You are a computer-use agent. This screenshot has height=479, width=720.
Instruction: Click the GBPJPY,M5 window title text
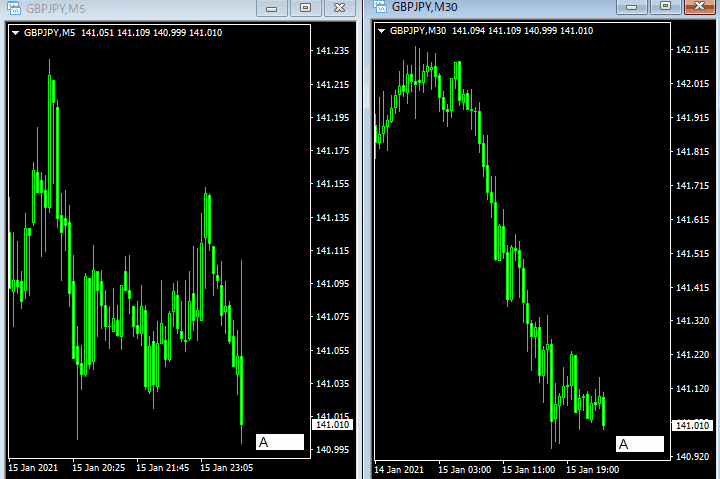click(55, 9)
